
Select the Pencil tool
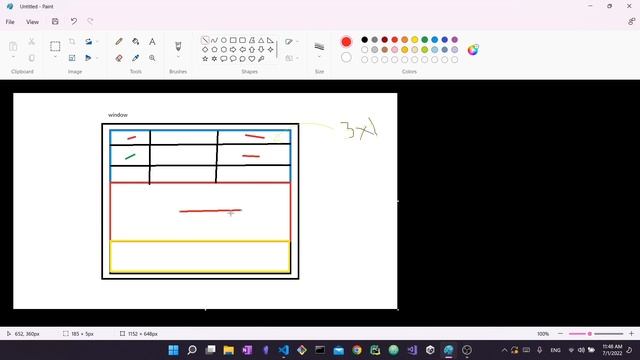(x=119, y=42)
